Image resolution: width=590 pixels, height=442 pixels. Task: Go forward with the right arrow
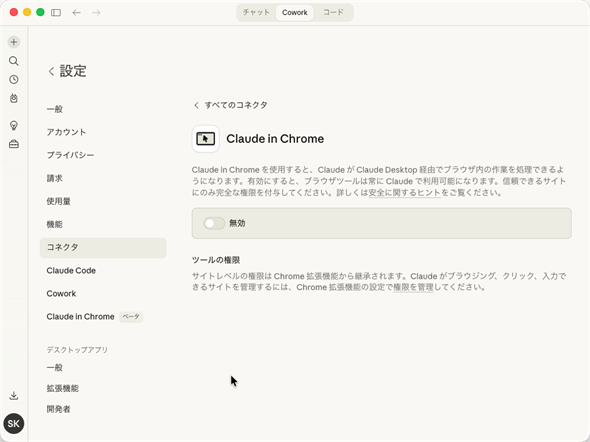coord(96,13)
